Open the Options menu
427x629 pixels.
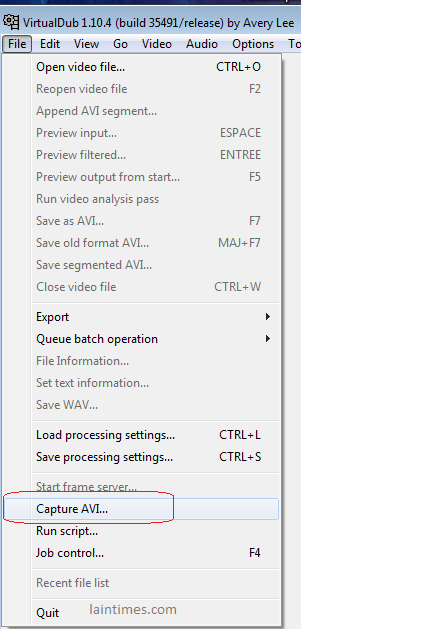point(253,44)
